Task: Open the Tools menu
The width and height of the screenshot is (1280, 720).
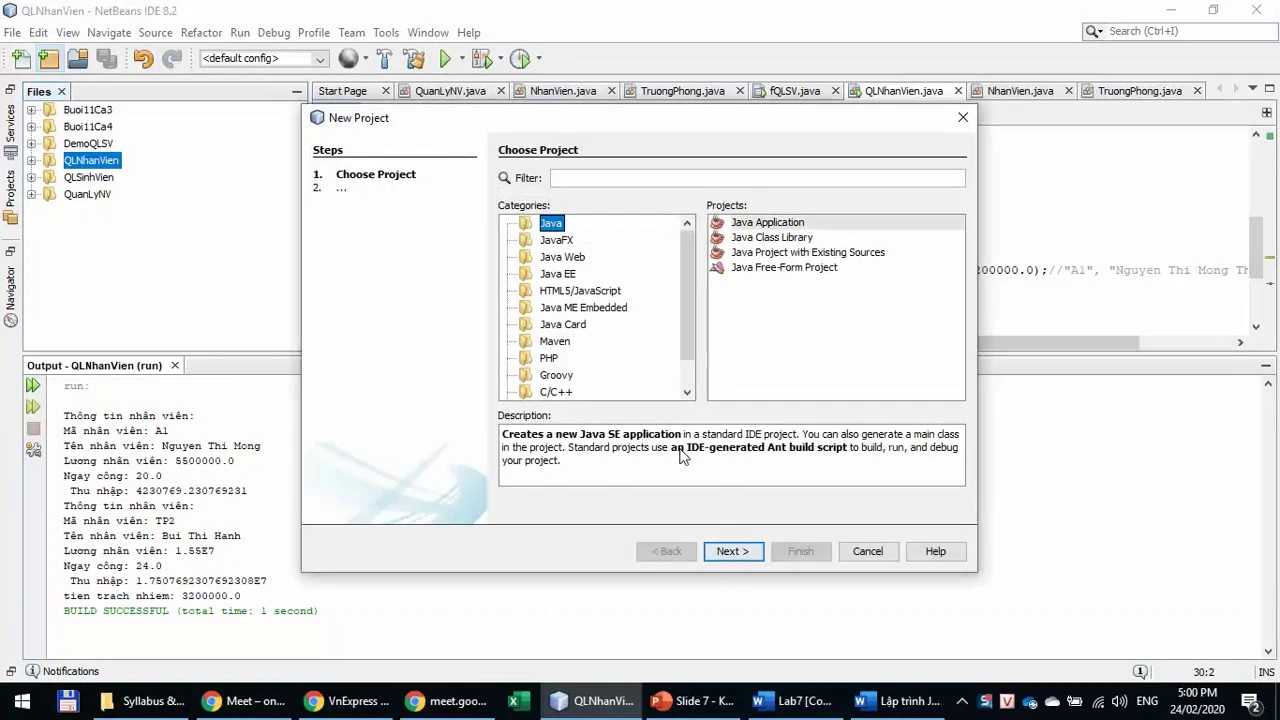Action: (x=386, y=33)
